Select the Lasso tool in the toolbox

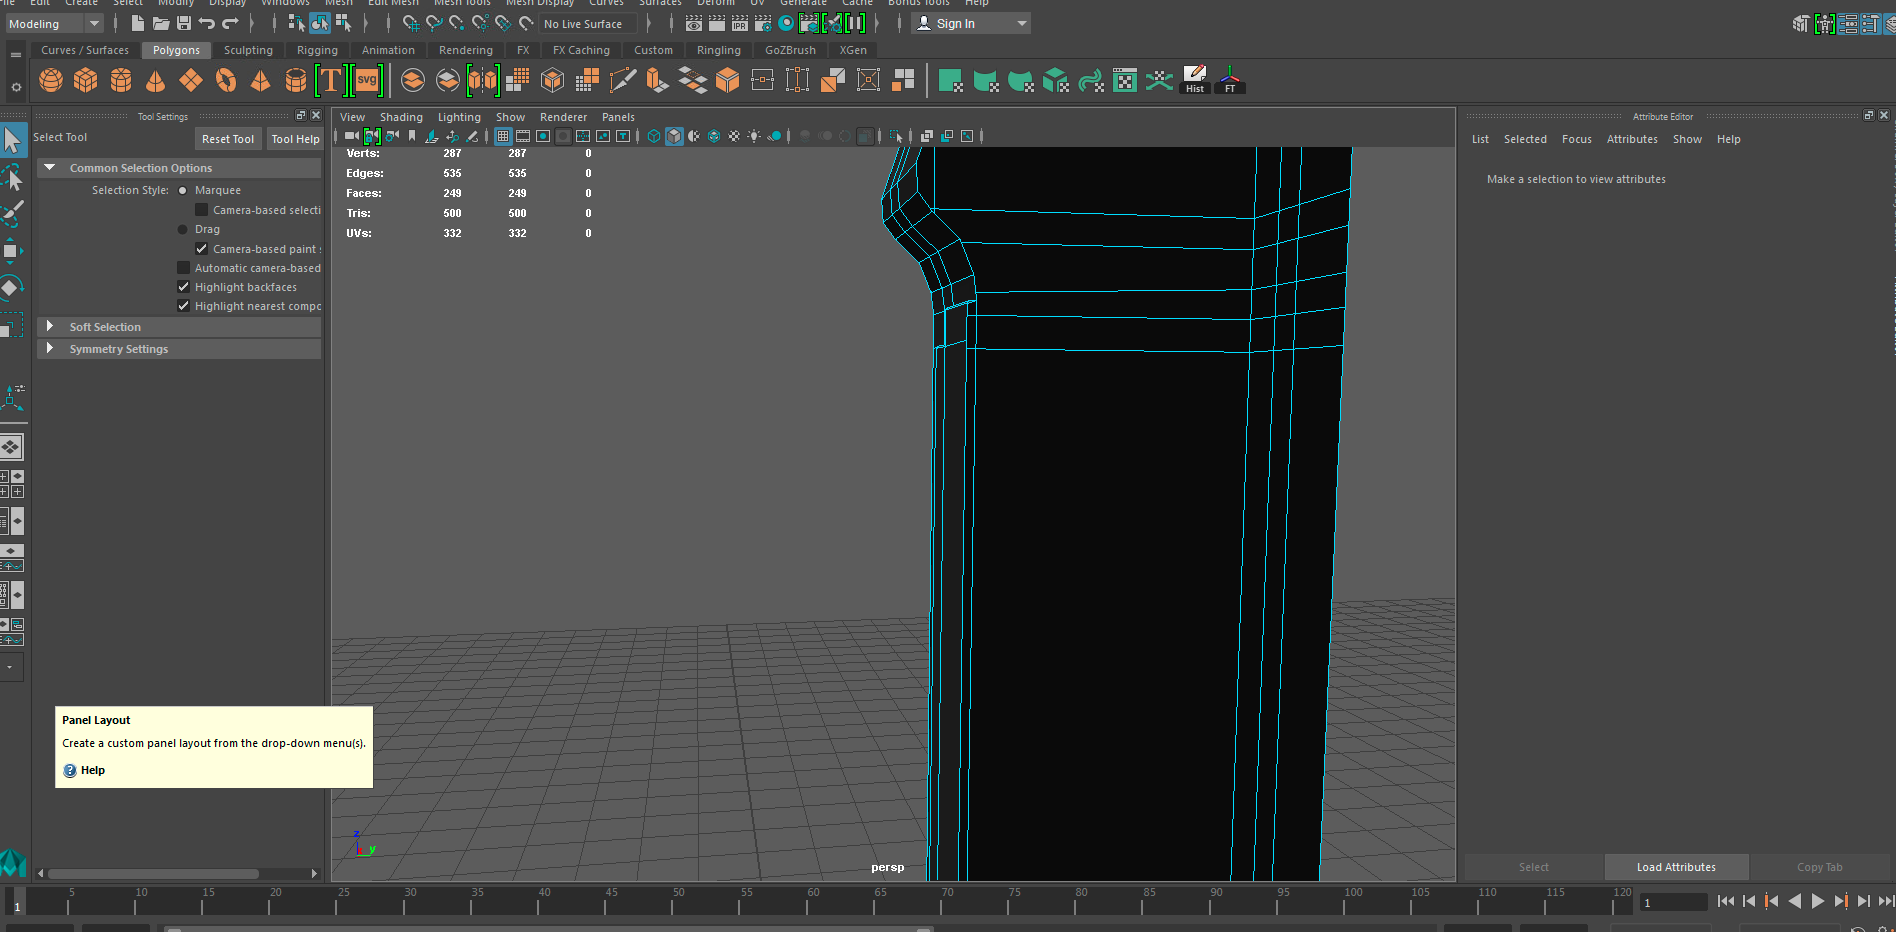click(13, 179)
